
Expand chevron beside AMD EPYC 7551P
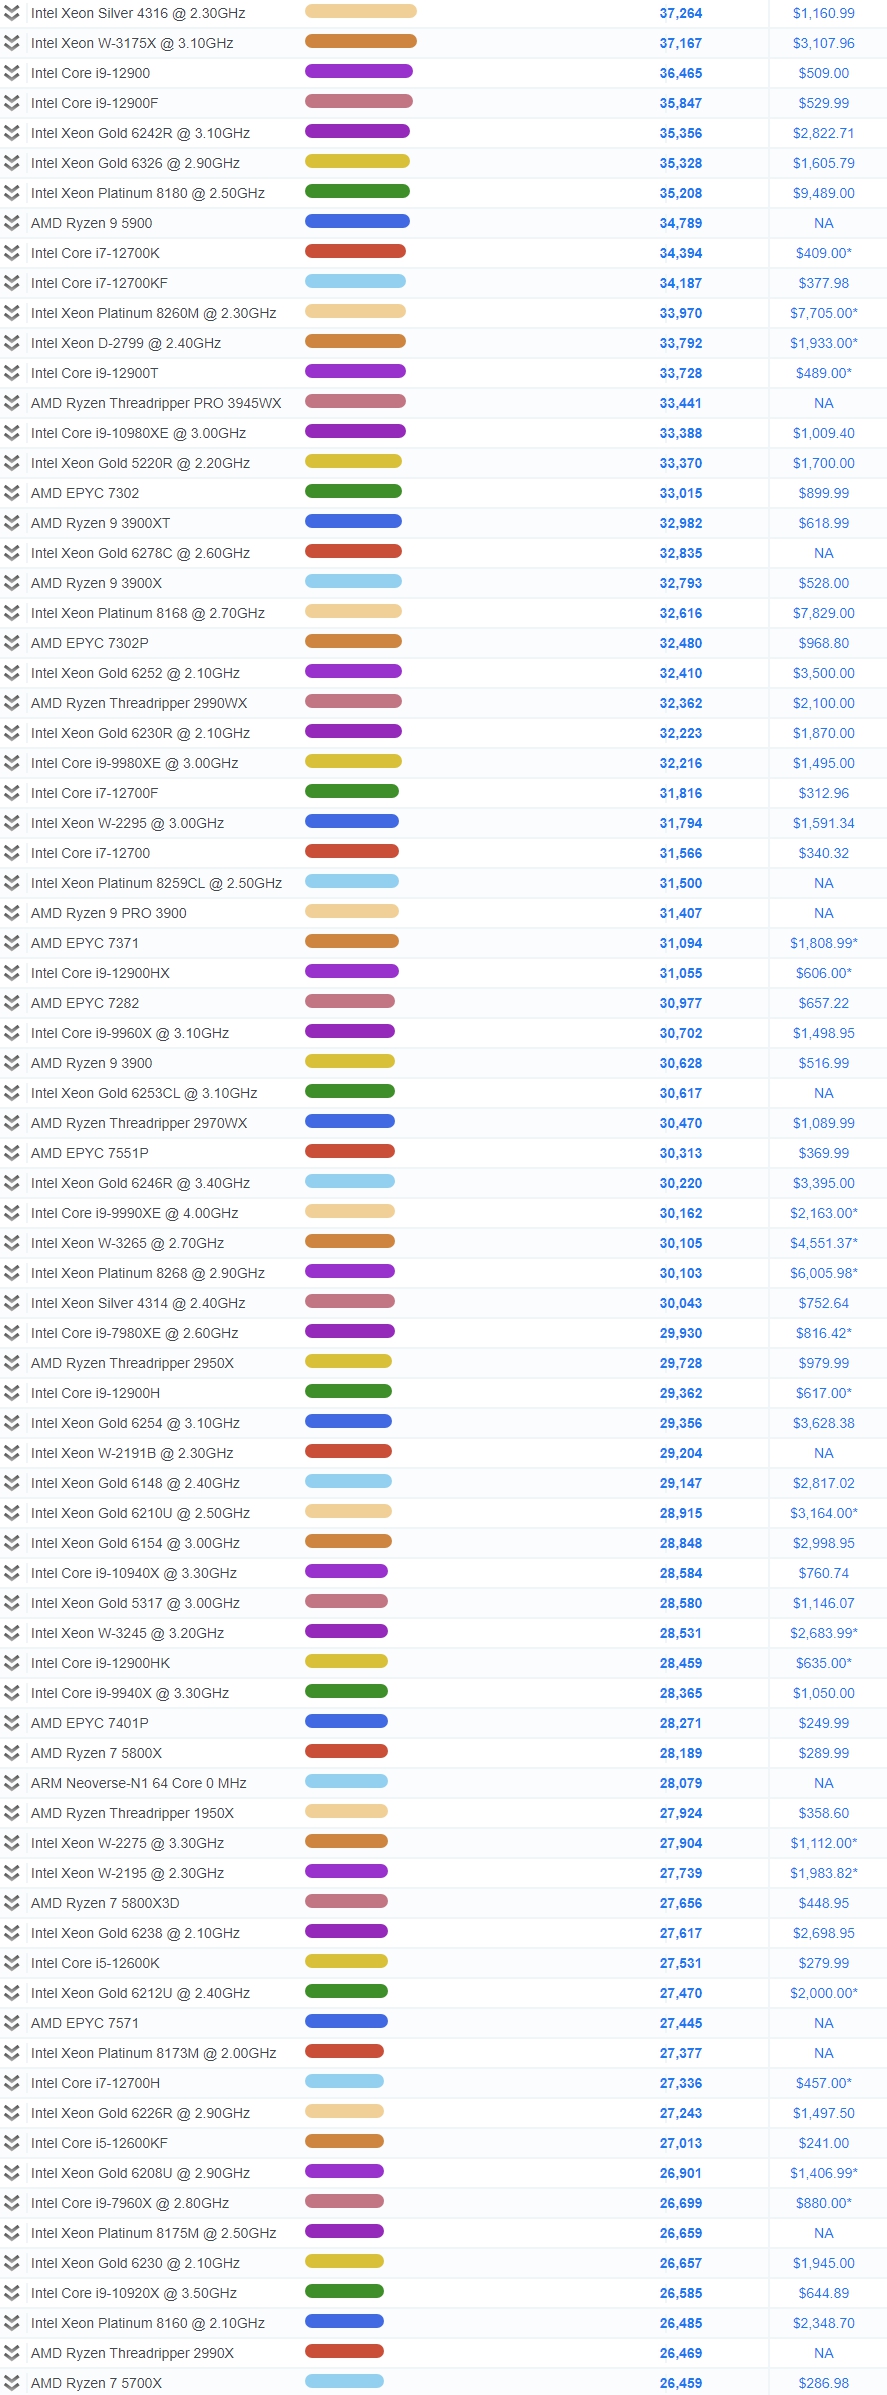pyautogui.click(x=11, y=1153)
